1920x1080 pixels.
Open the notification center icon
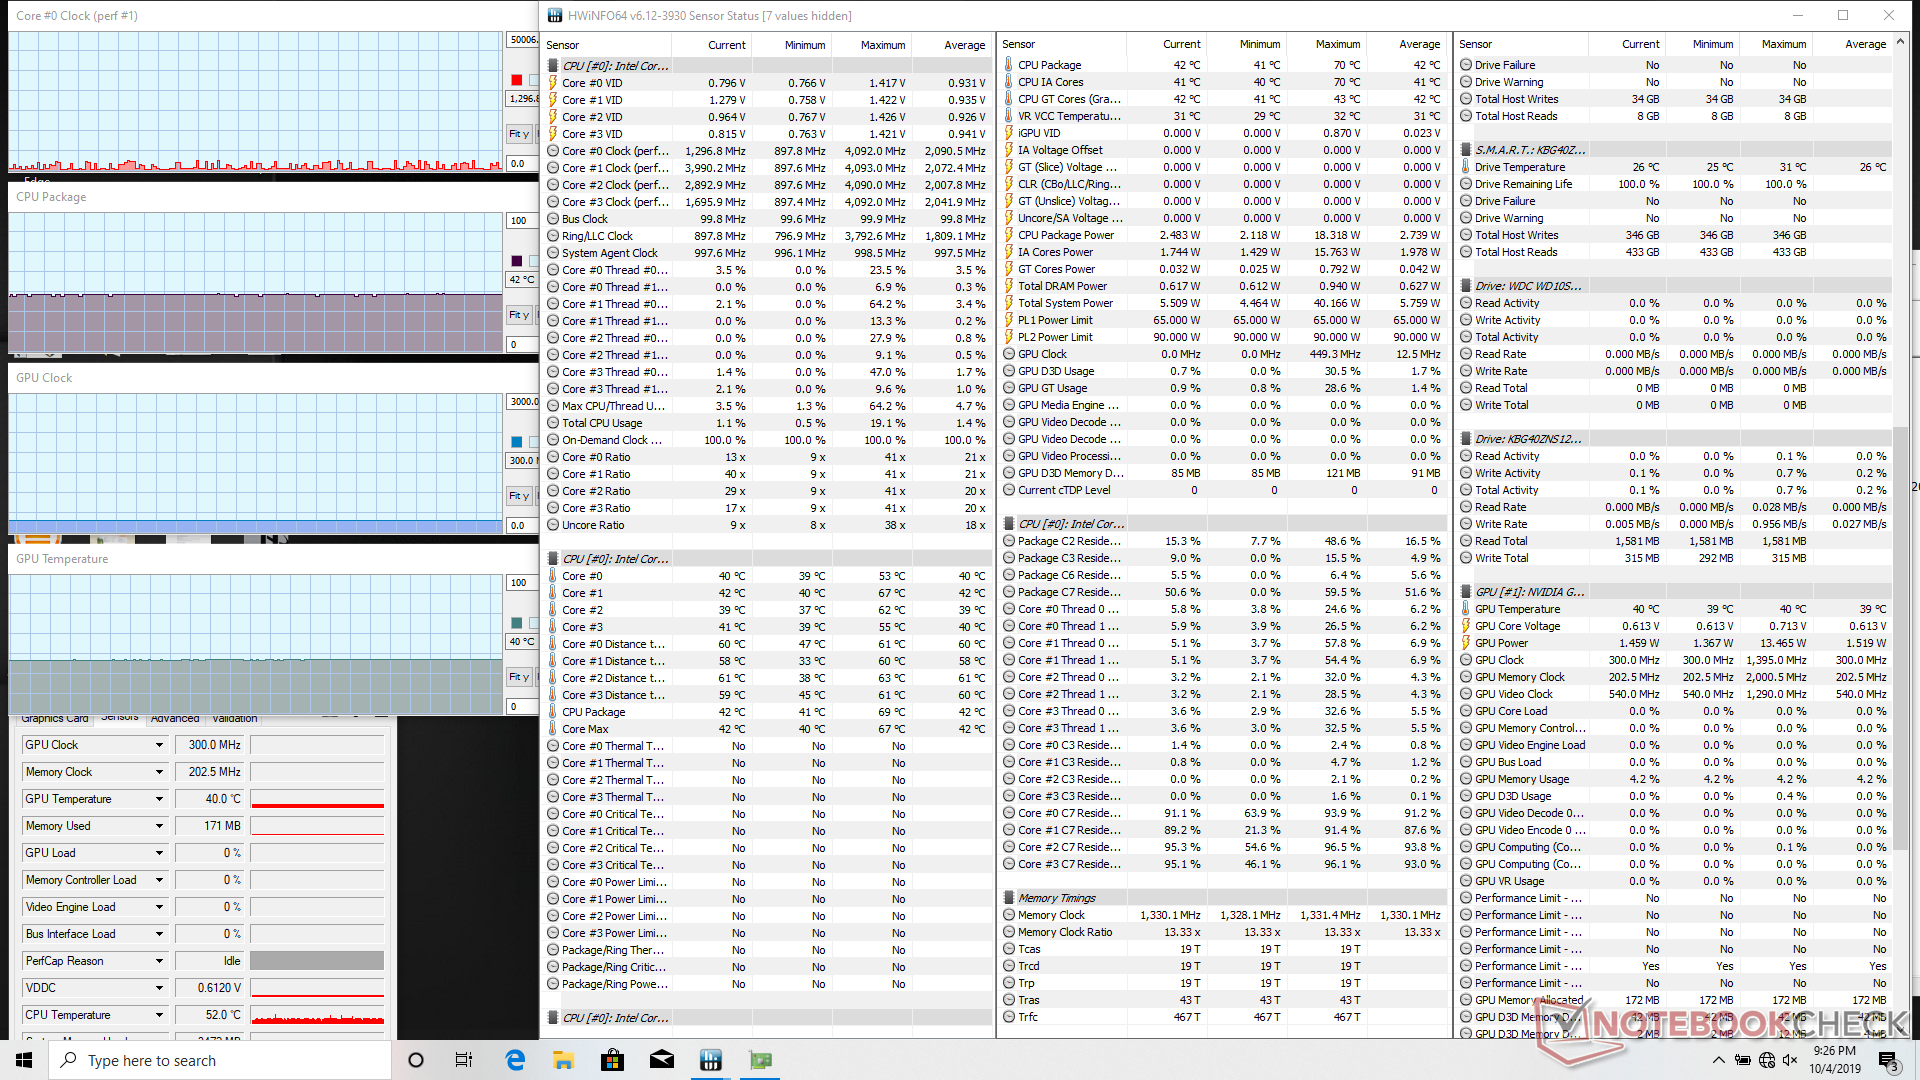click(x=1887, y=1060)
